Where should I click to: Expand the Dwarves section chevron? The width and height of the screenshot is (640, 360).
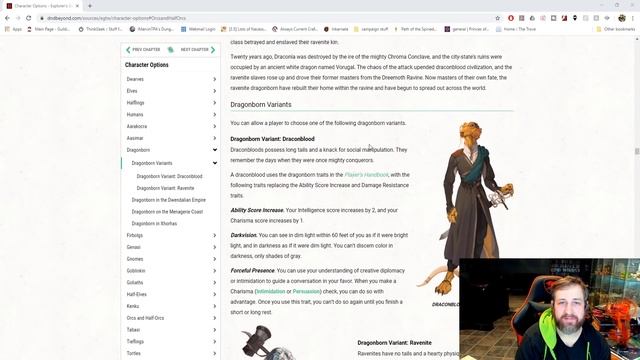[x=214, y=79]
